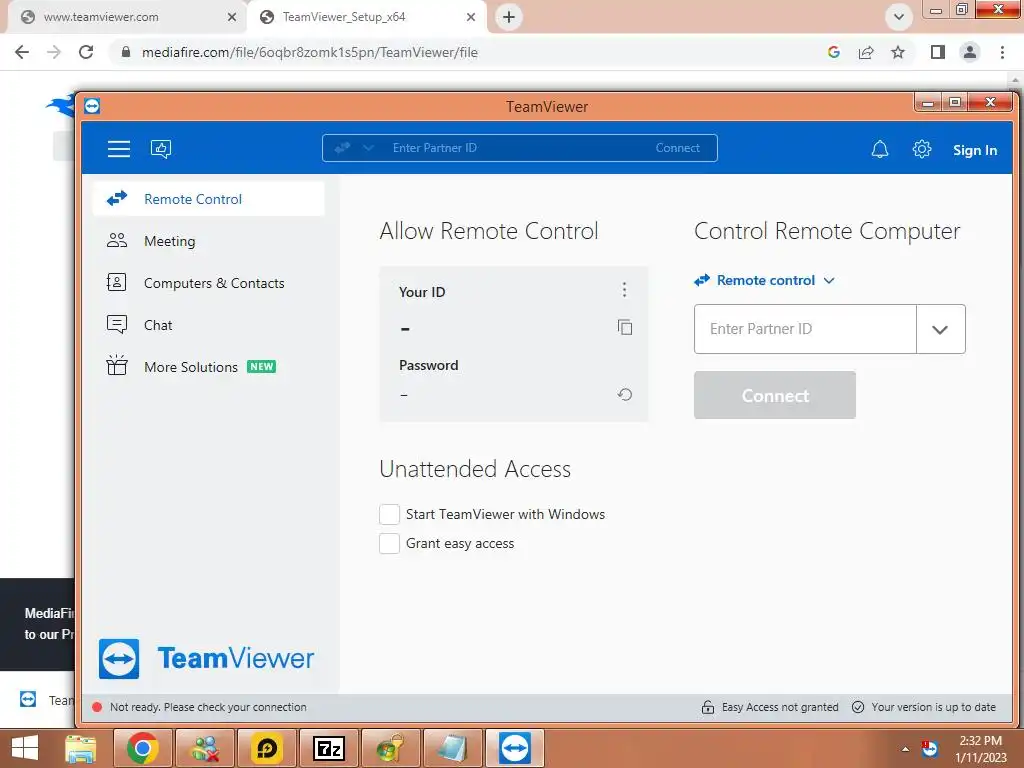Expand connection mode chevron in top bar
1024x768 pixels.
click(368, 148)
